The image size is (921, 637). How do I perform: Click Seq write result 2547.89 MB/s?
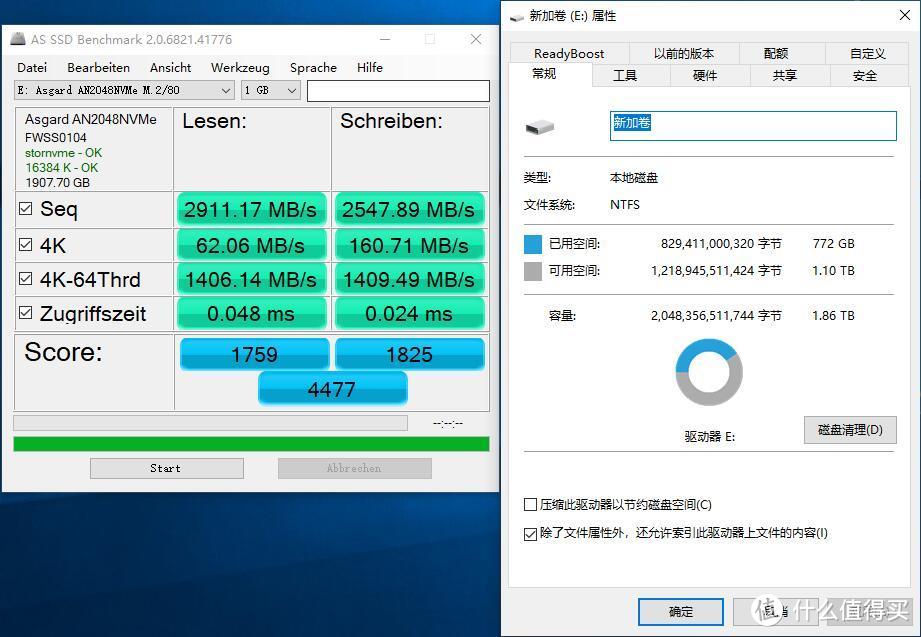(409, 209)
